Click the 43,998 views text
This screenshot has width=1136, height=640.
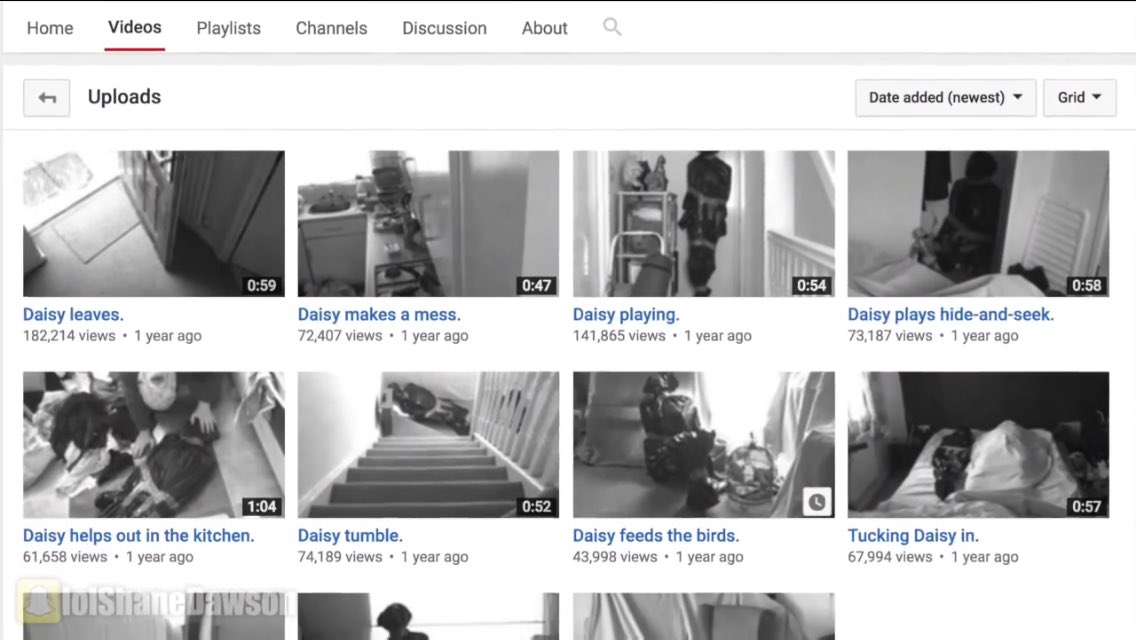tap(615, 557)
